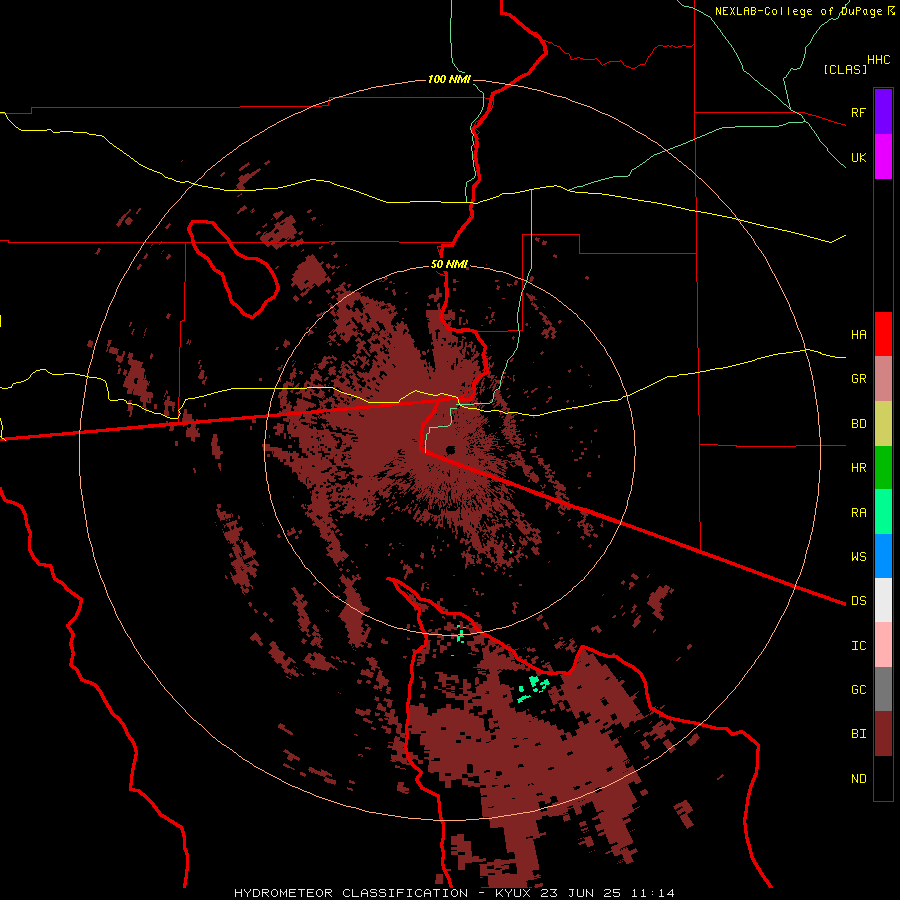Click the BI legend label
The width and height of the screenshot is (900, 900).
(x=859, y=734)
